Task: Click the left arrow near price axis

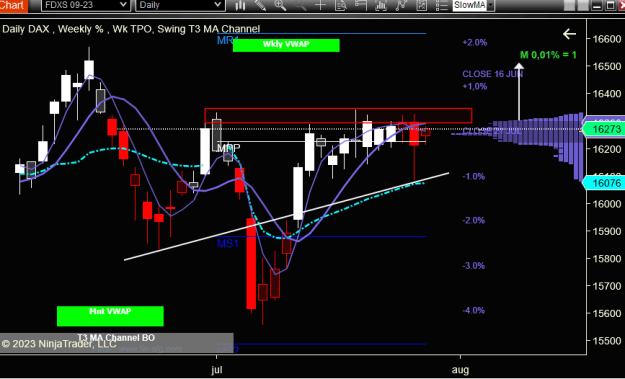Action: coord(569,34)
